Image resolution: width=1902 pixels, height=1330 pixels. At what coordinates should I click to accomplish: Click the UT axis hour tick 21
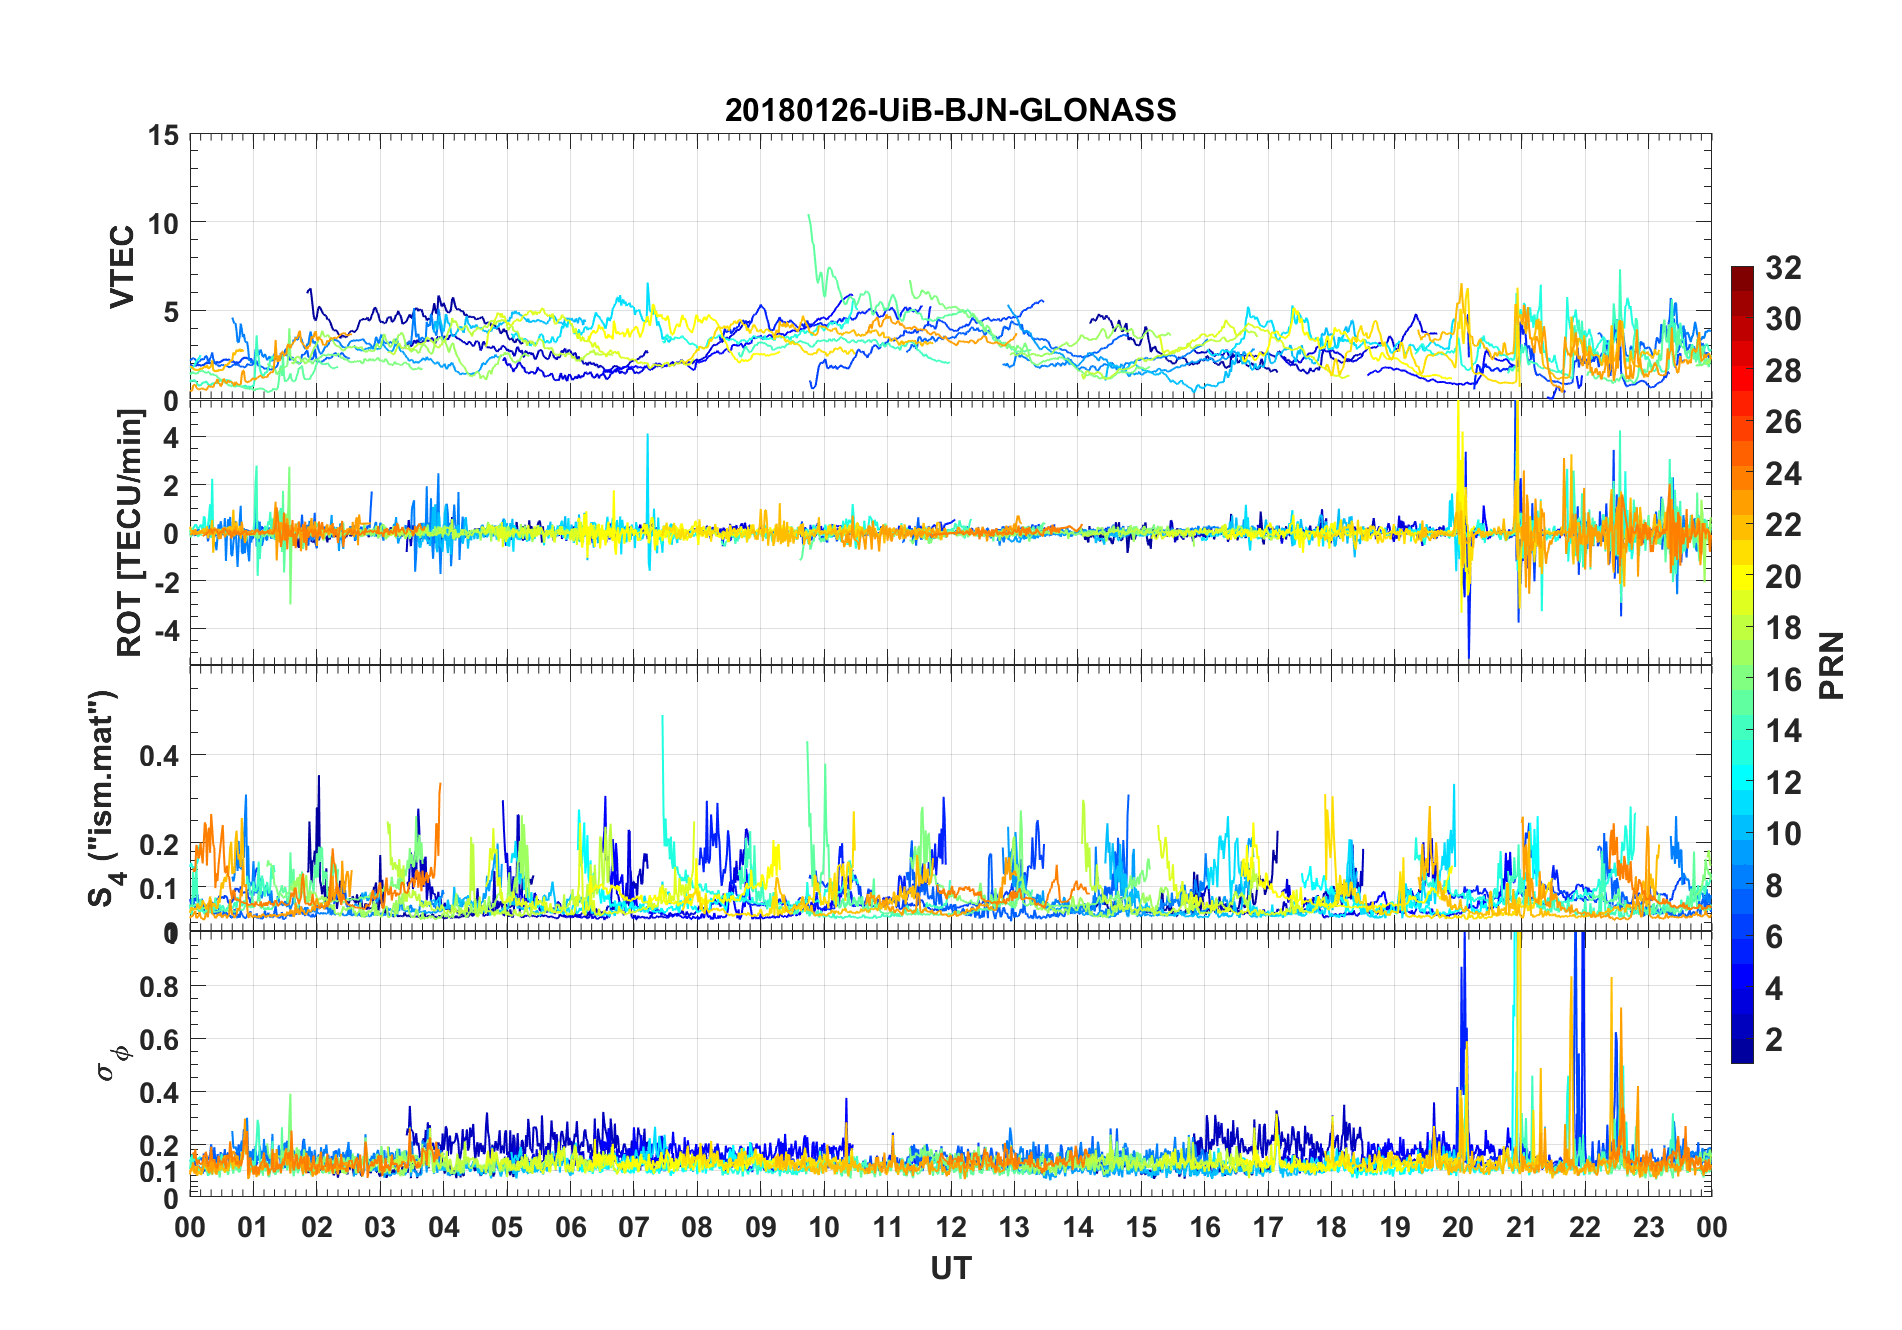point(1522,1227)
